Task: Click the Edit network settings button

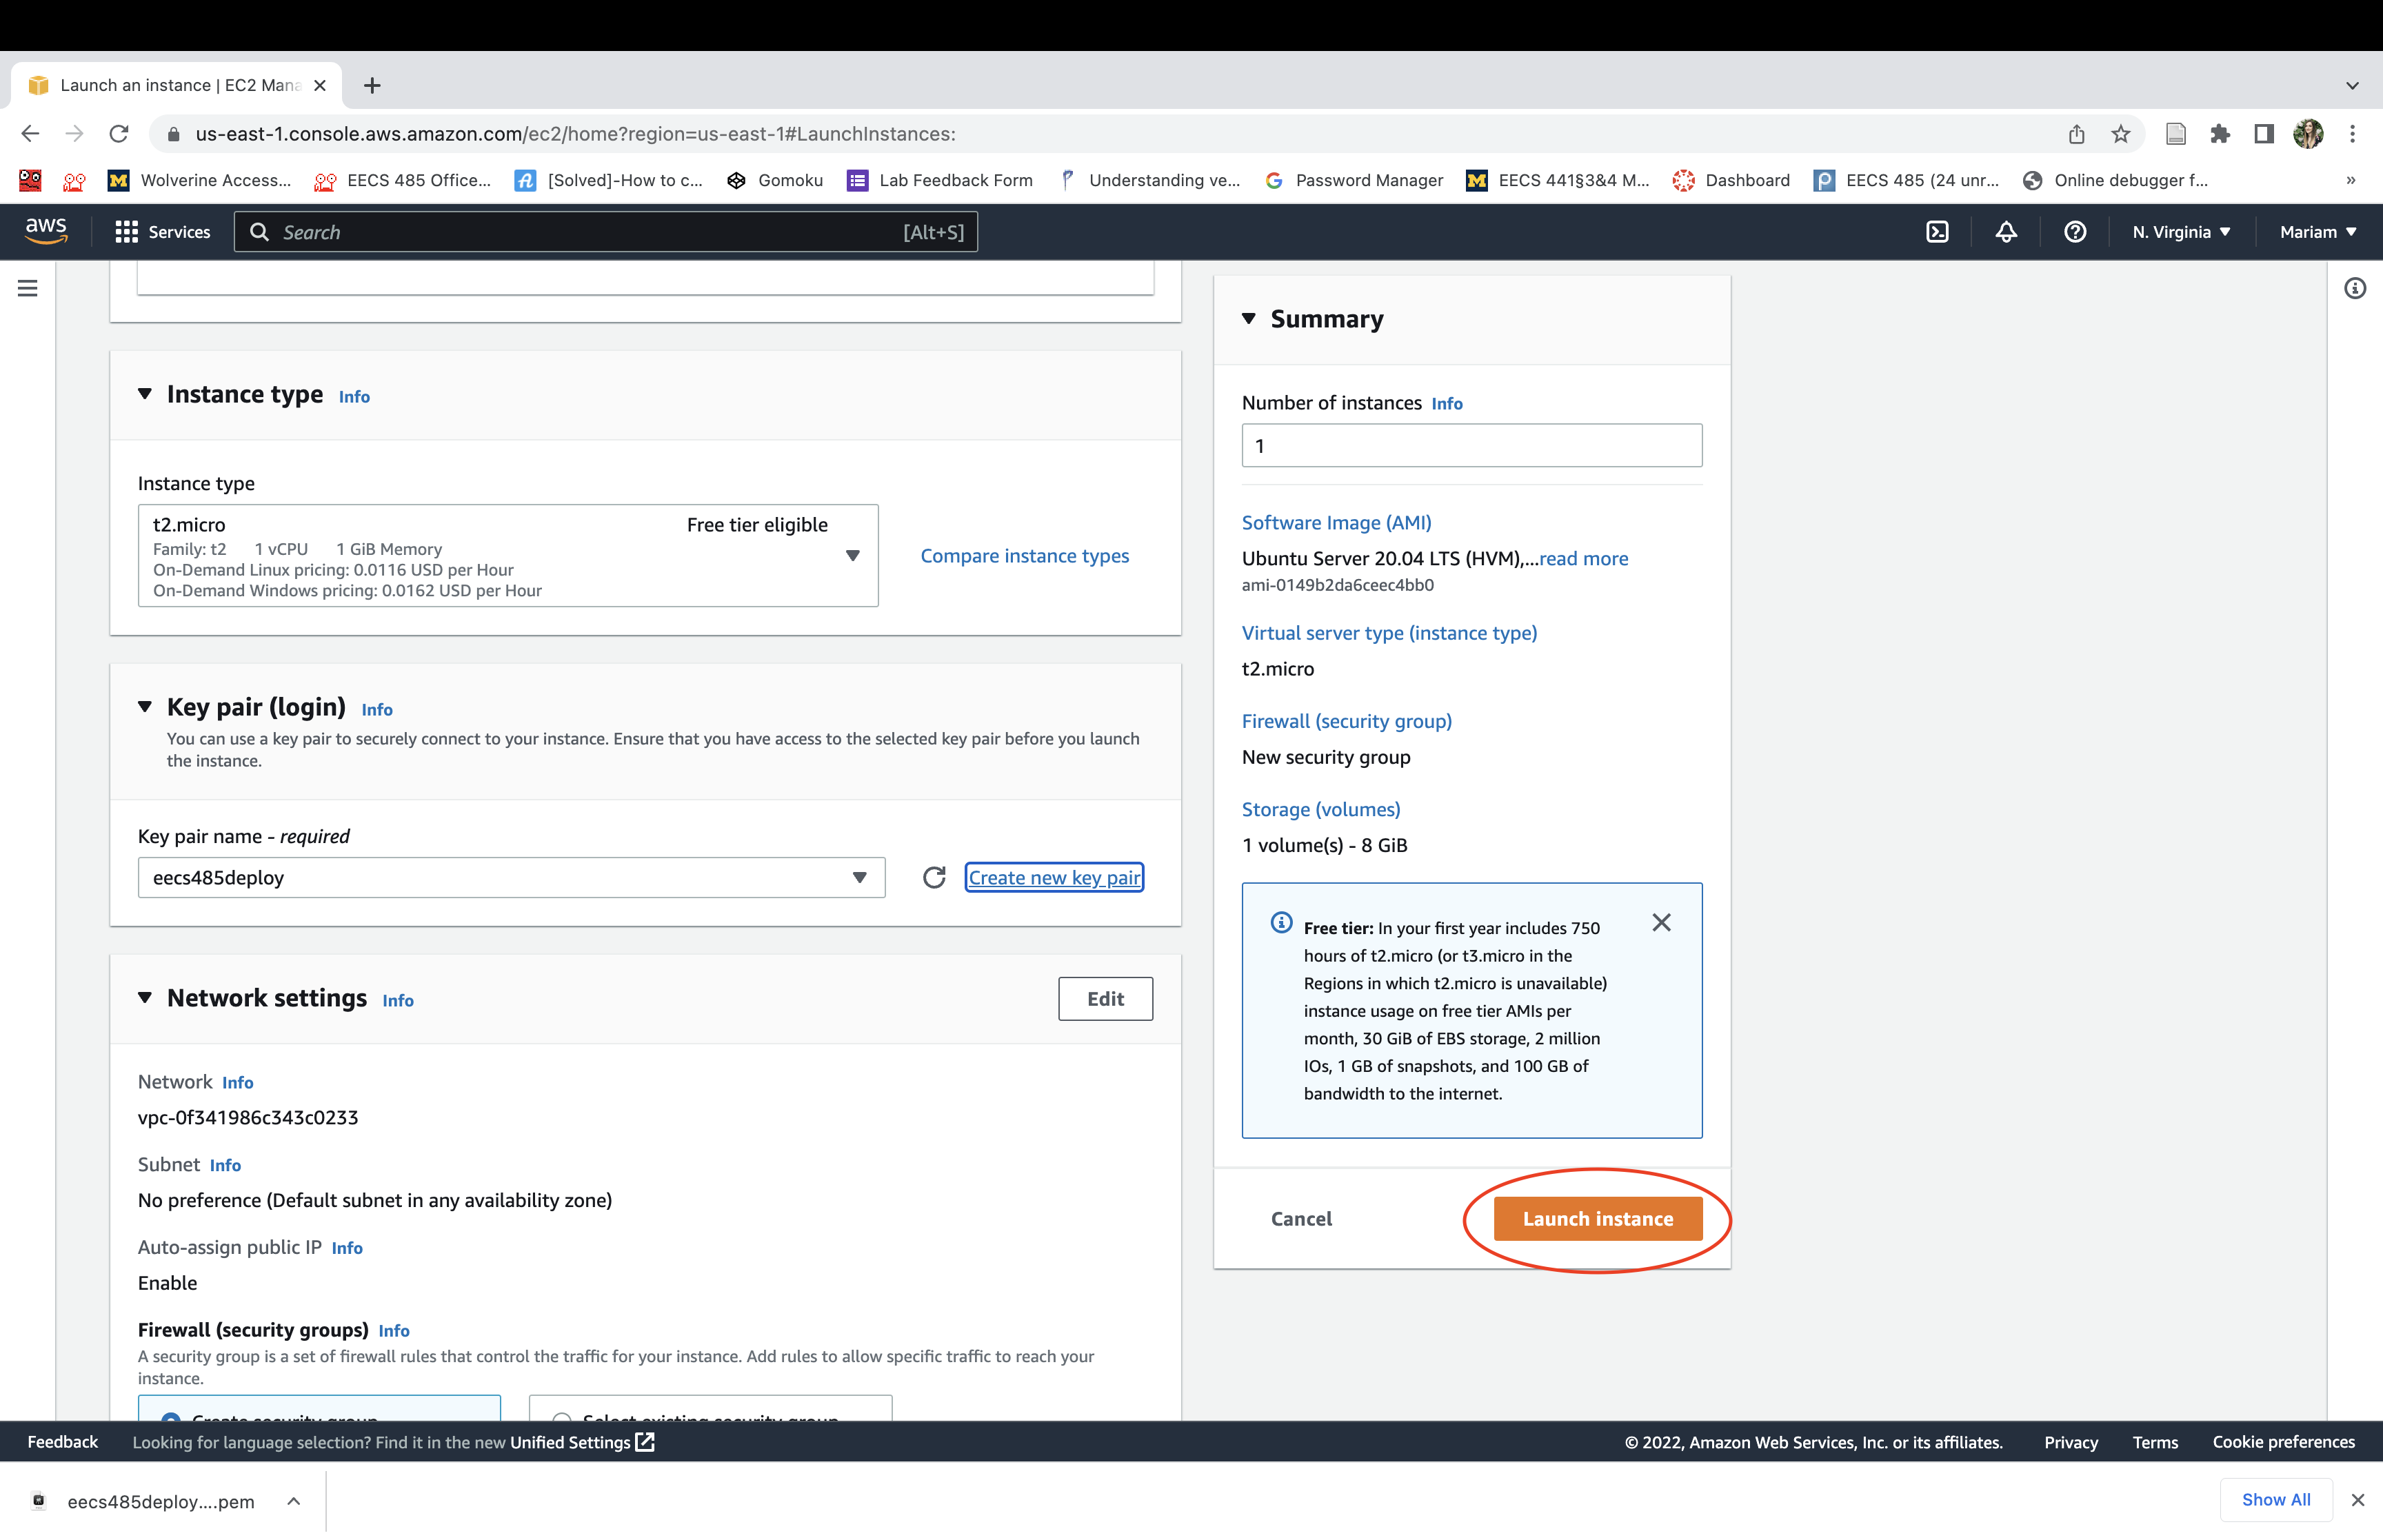Action: 1105,998
